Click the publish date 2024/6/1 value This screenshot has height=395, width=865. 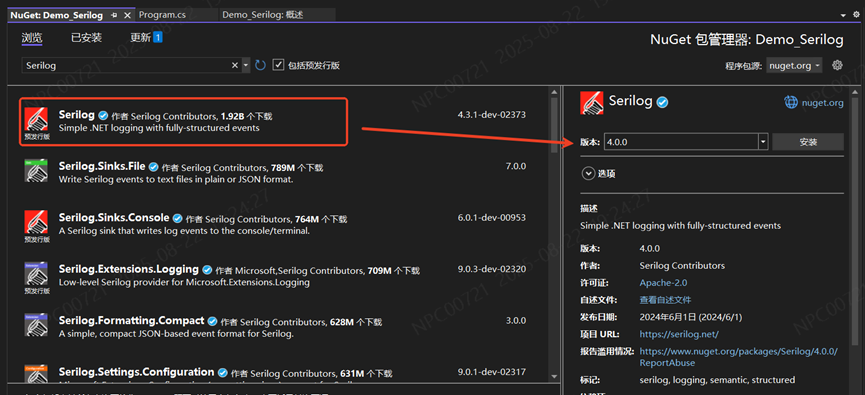coord(691,317)
